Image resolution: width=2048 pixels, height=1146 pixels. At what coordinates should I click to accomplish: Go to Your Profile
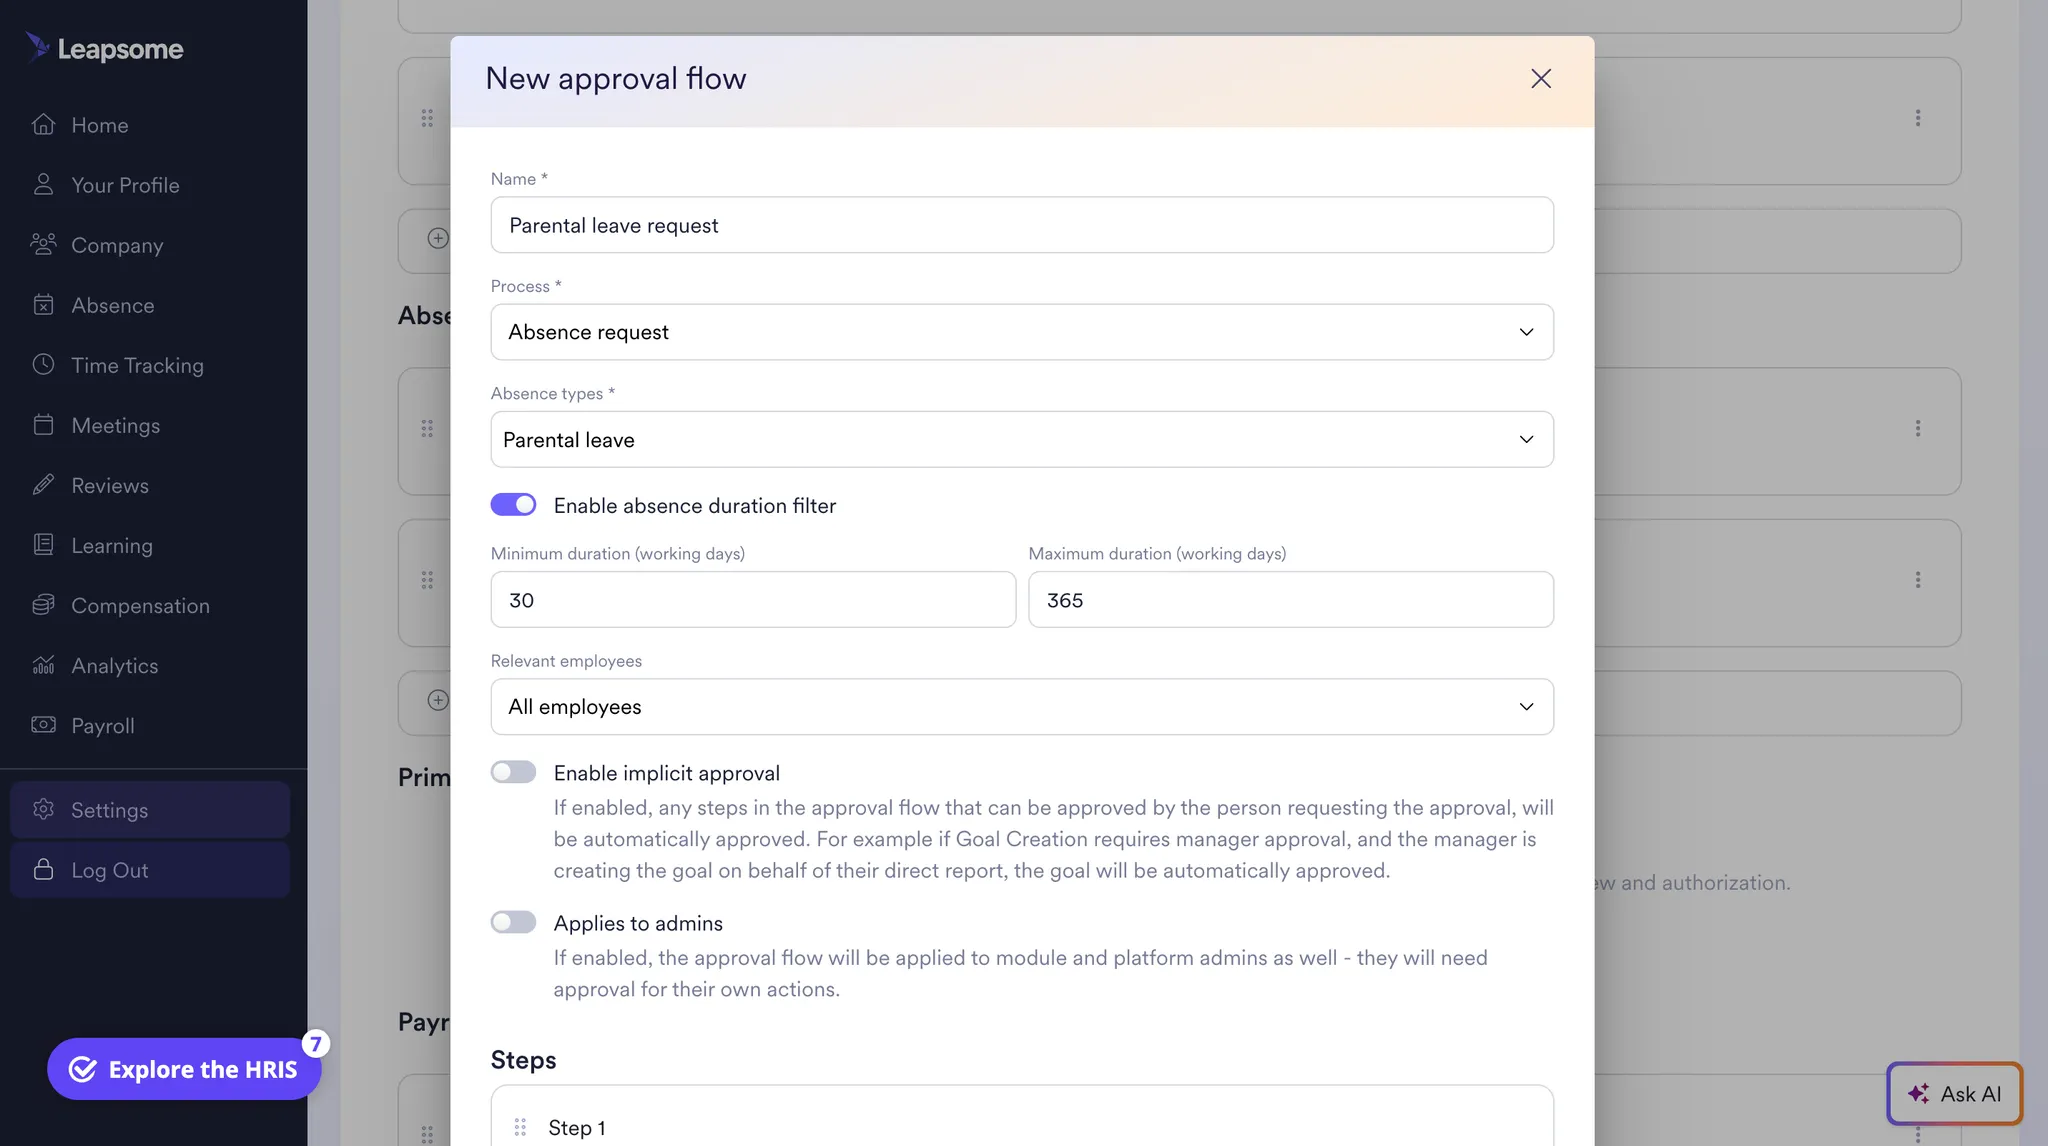(124, 185)
